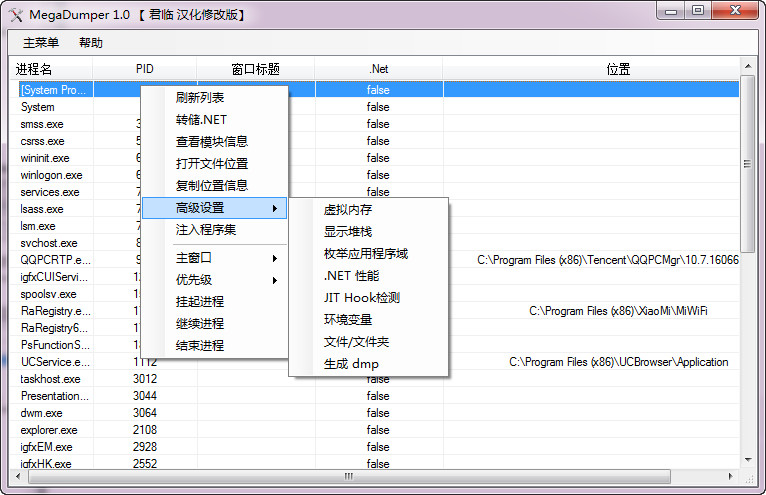
Task: Select winlogon.exe process
Action: 51,175
